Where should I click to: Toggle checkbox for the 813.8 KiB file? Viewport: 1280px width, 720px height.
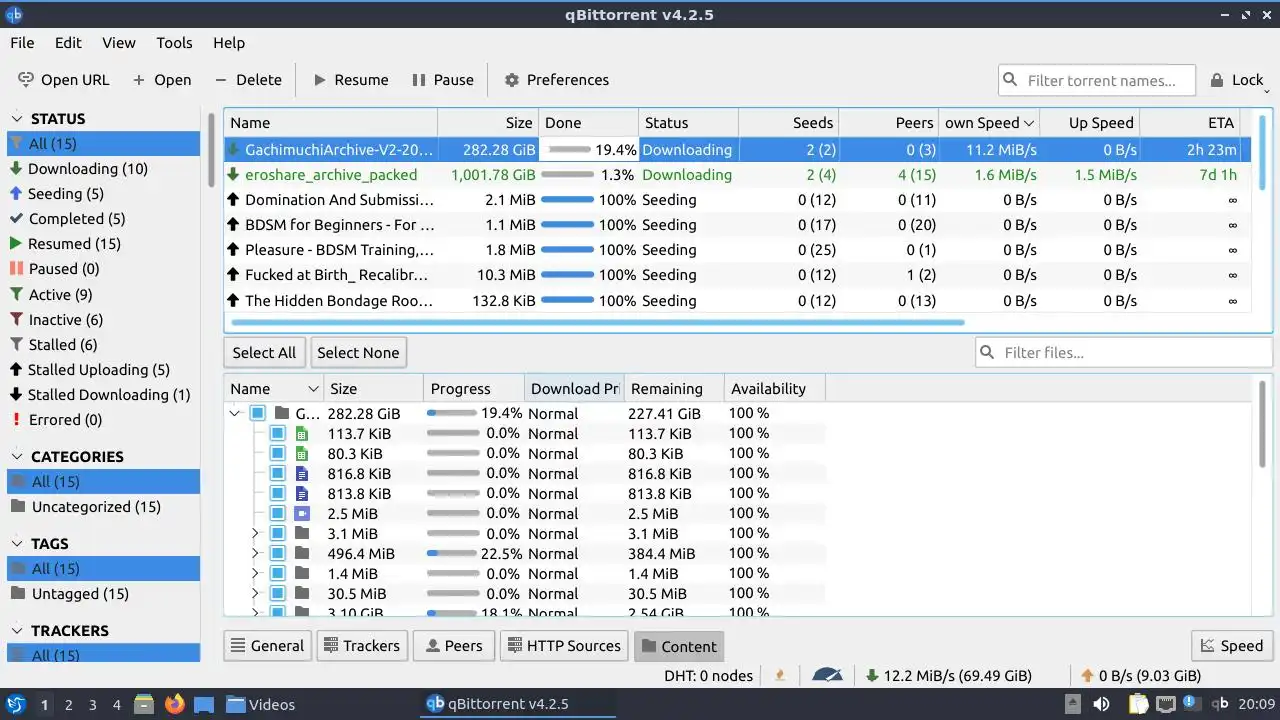tap(278, 494)
